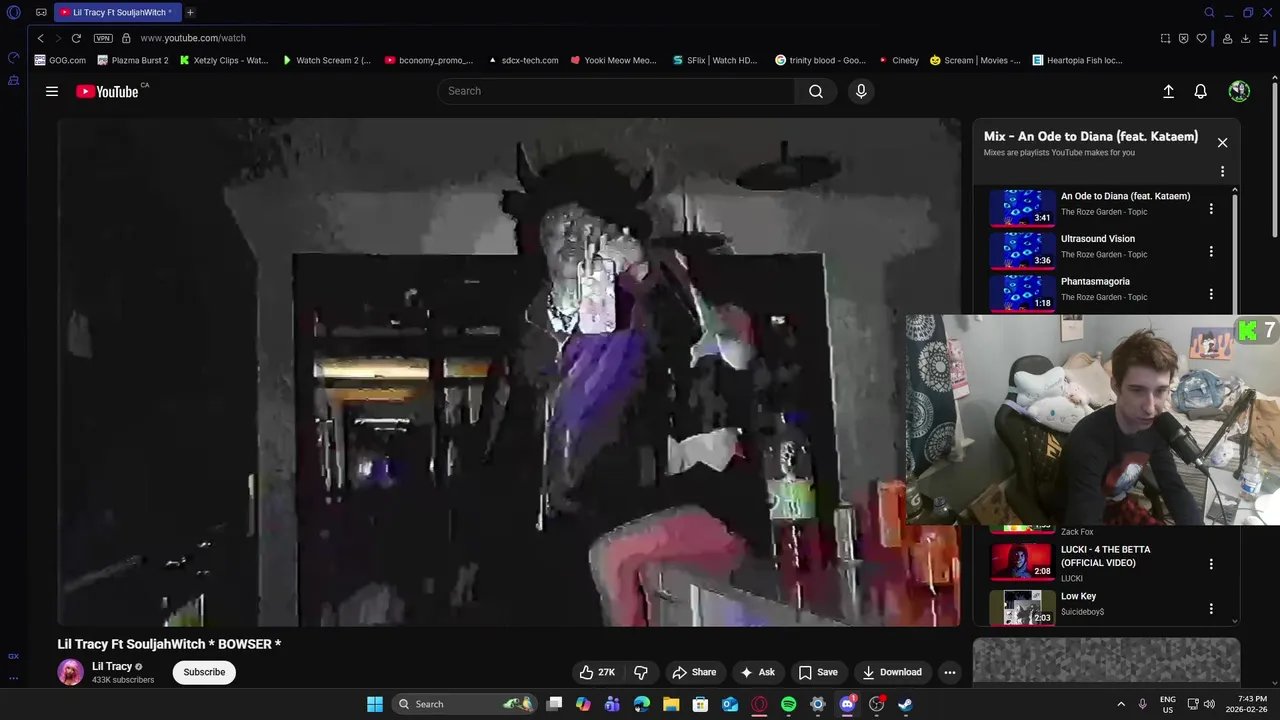
Task: Select the Lil Tracy Ft SouljahWitch tab
Action: [x=118, y=12]
